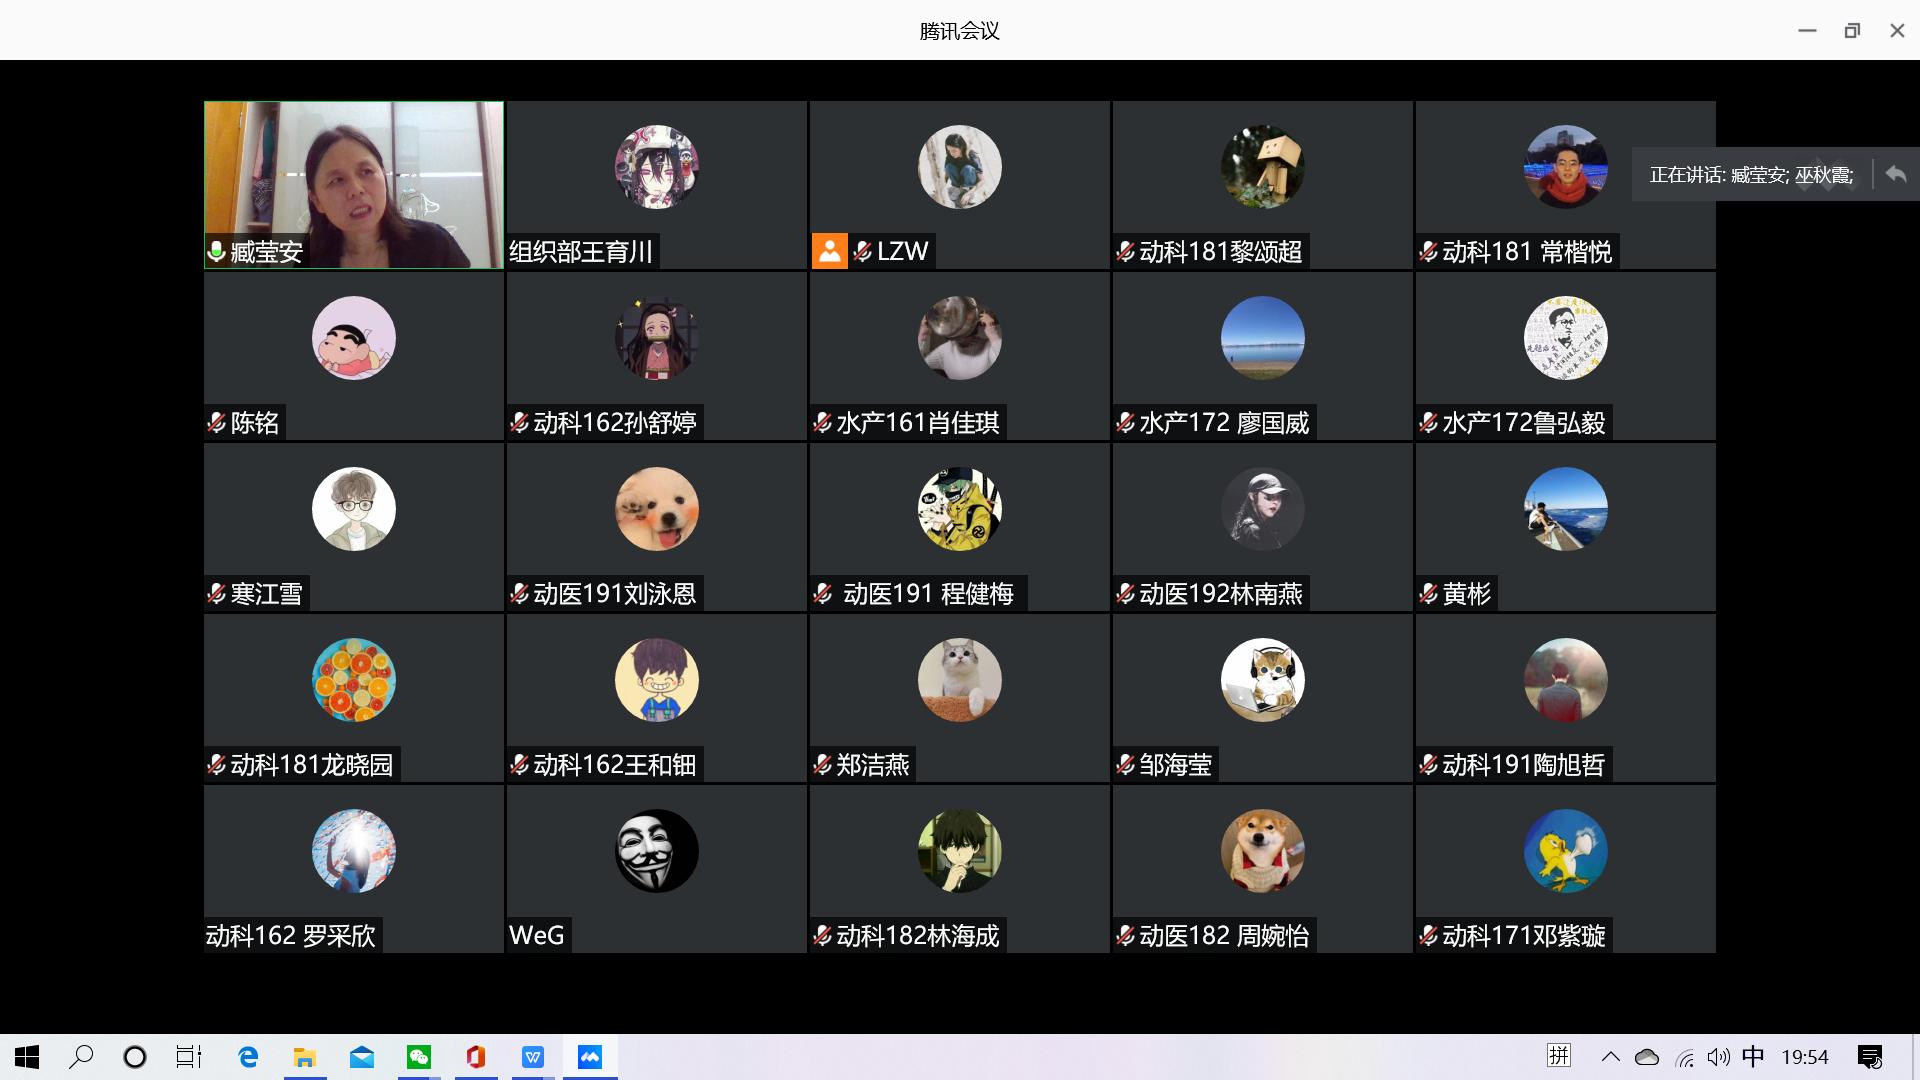
Task: Expand hidden system tray icons
Action: coord(1610,1057)
